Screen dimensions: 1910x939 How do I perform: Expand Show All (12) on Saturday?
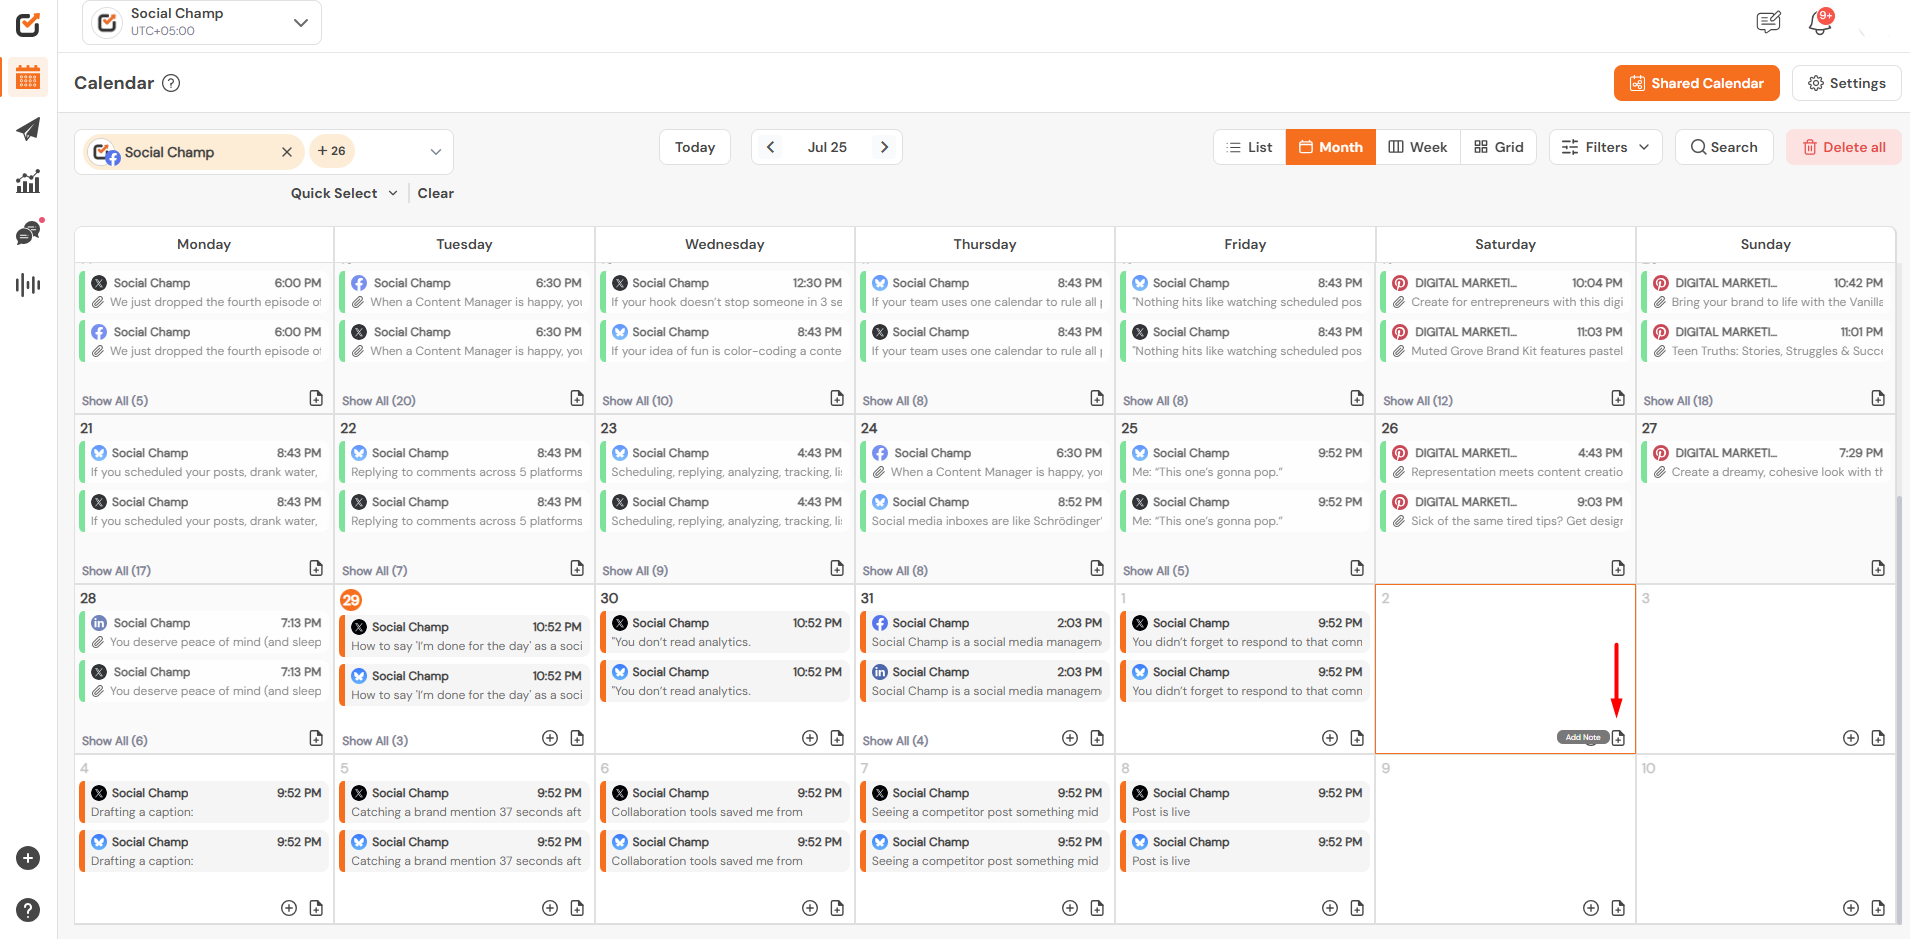click(x=1418, y=401)
